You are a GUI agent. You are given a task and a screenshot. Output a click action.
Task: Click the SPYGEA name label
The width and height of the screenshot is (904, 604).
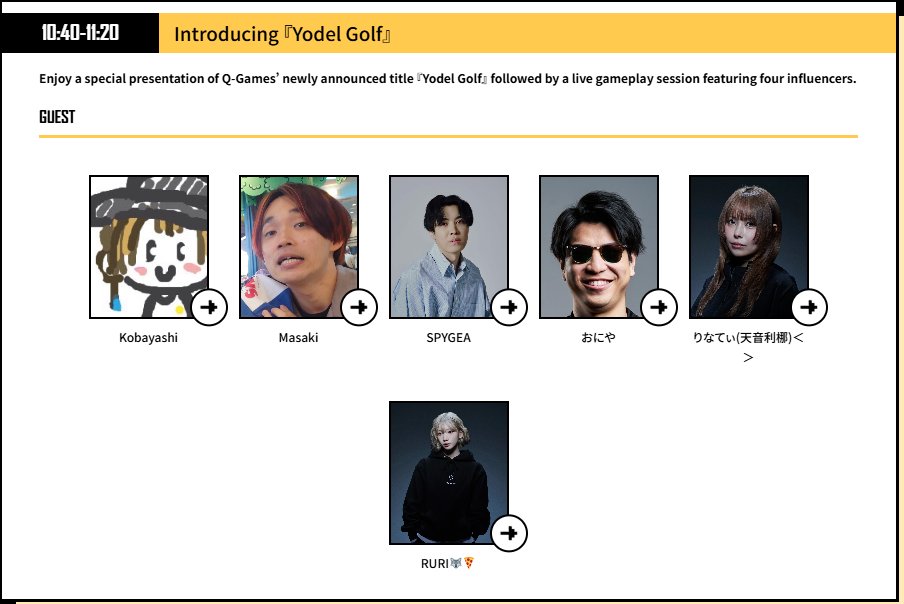point(449,338)
